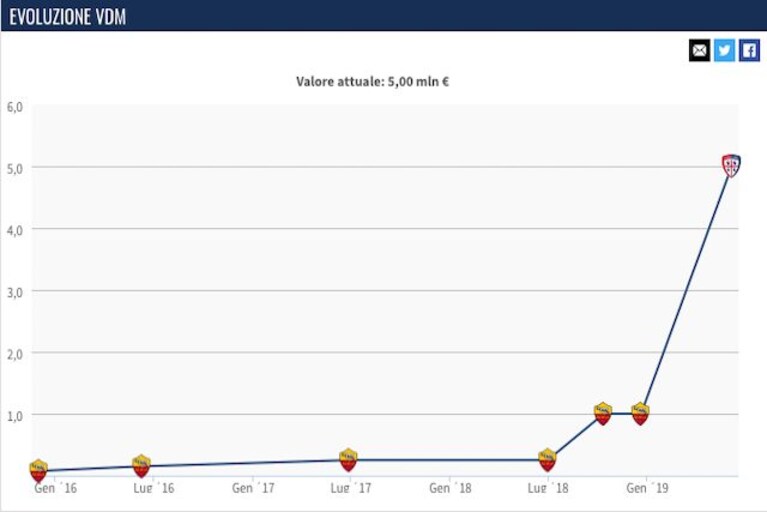Click the EVOLUZIONE VDM header title
Viewport: 767px width, 512px height.
coord(68,17)
